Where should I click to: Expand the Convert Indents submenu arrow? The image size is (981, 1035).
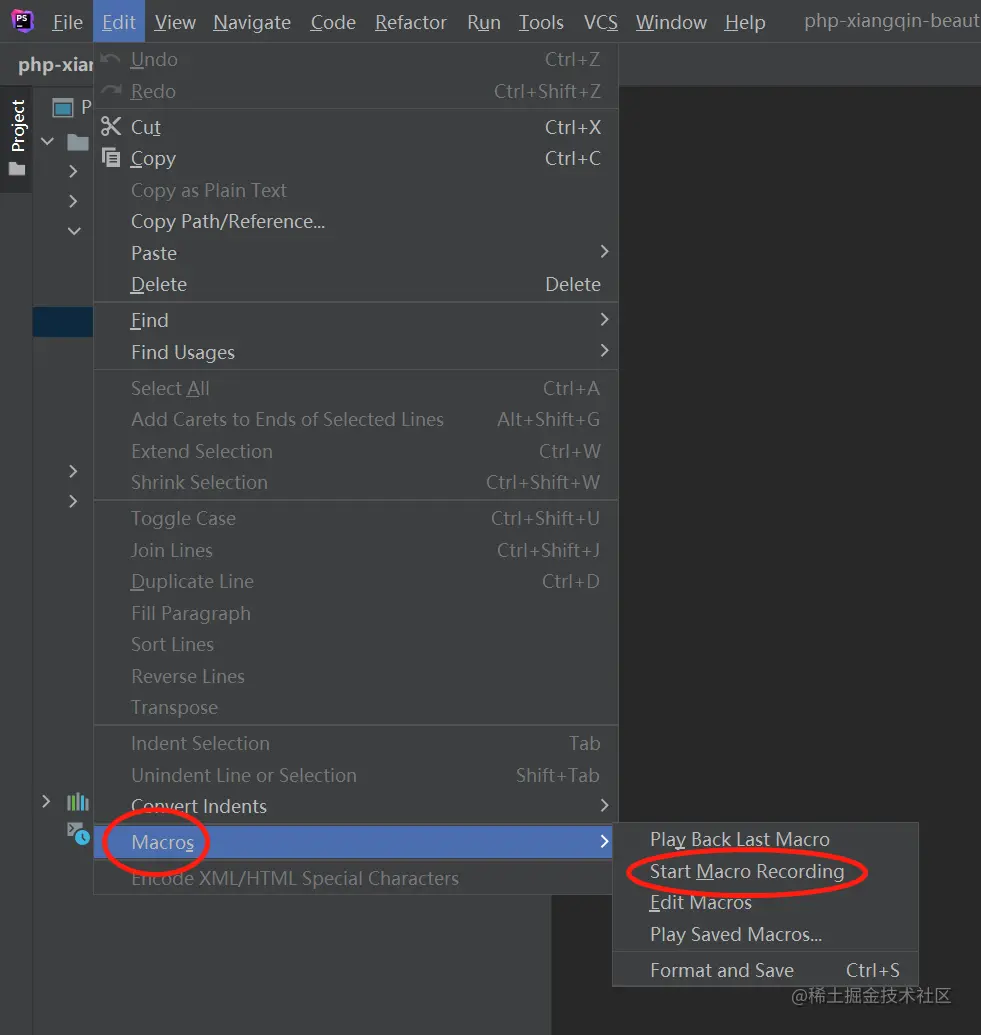(604, 805)
